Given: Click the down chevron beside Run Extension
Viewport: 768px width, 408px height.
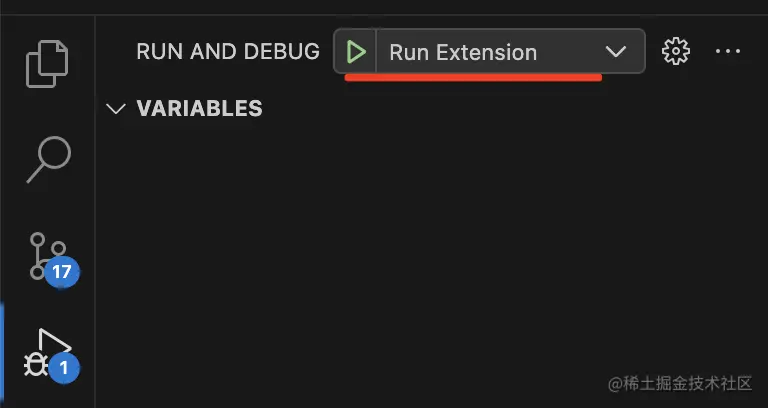Looking at the screenshot, I should 615,52.
